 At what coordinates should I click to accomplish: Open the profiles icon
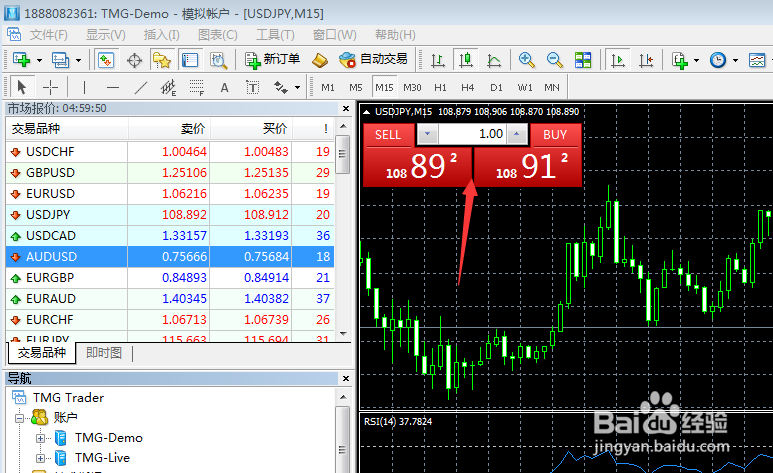pos(60,60)
